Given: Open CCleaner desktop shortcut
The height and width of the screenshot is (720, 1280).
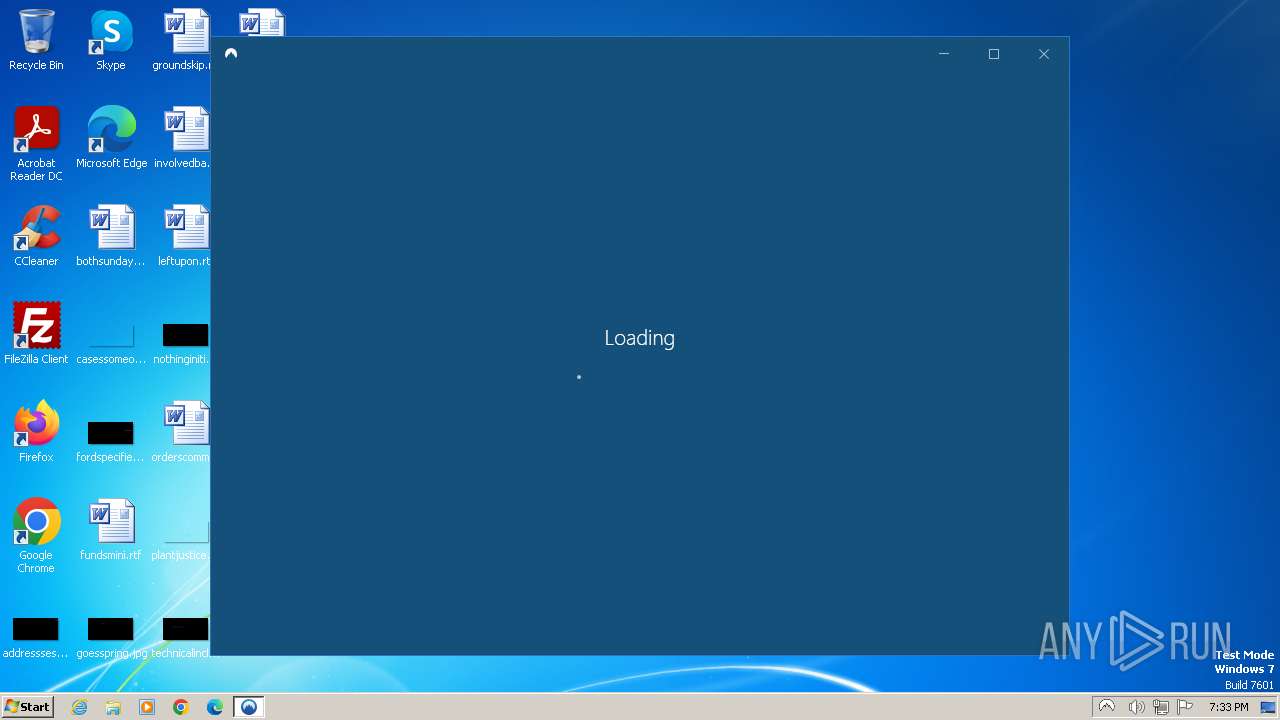Looking at the screenshot, I should click(36, 236).
